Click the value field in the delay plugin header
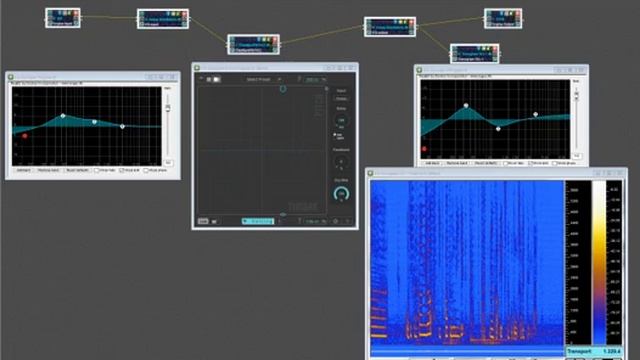Image resolution: width=640 pixels, height=360 pixels. (x=316, y=80)
